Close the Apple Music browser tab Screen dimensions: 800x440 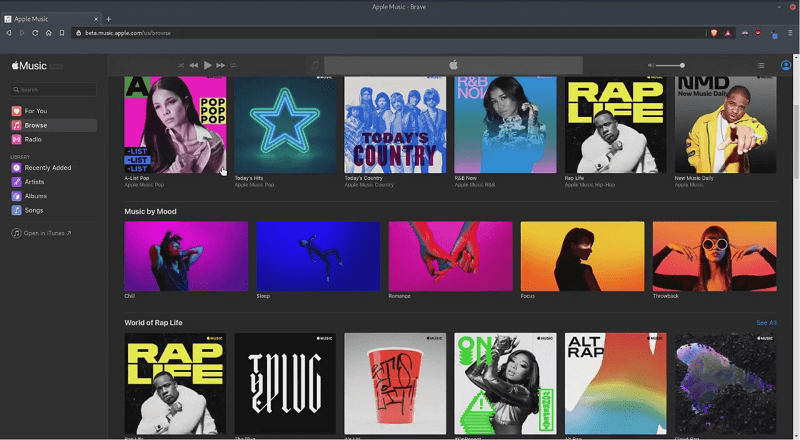point(96,19)
